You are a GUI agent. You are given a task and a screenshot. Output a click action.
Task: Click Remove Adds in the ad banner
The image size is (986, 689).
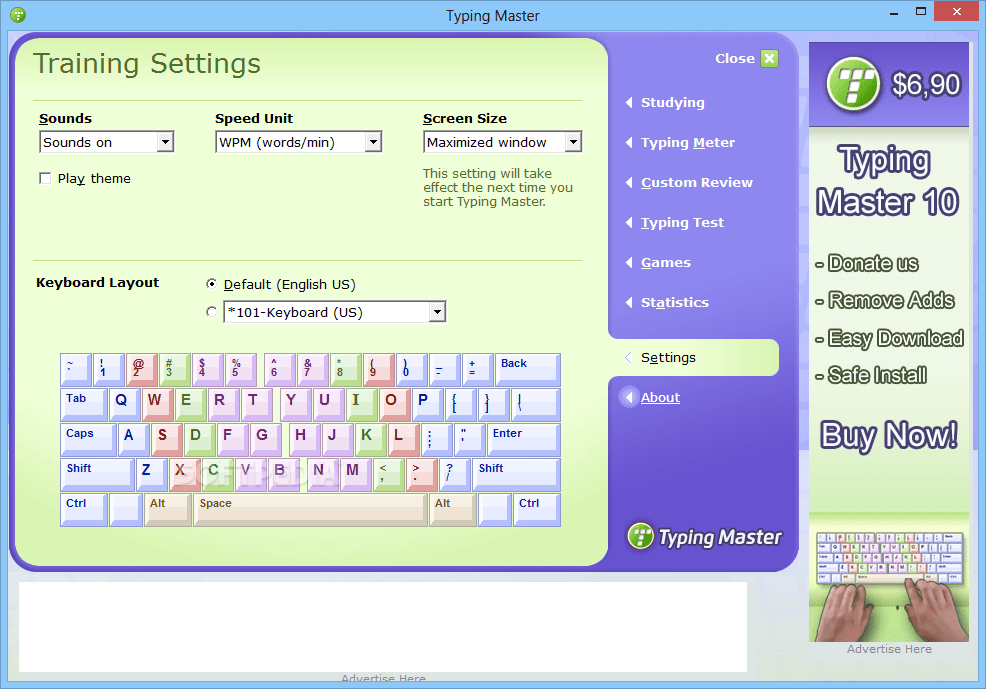point(891,300)
